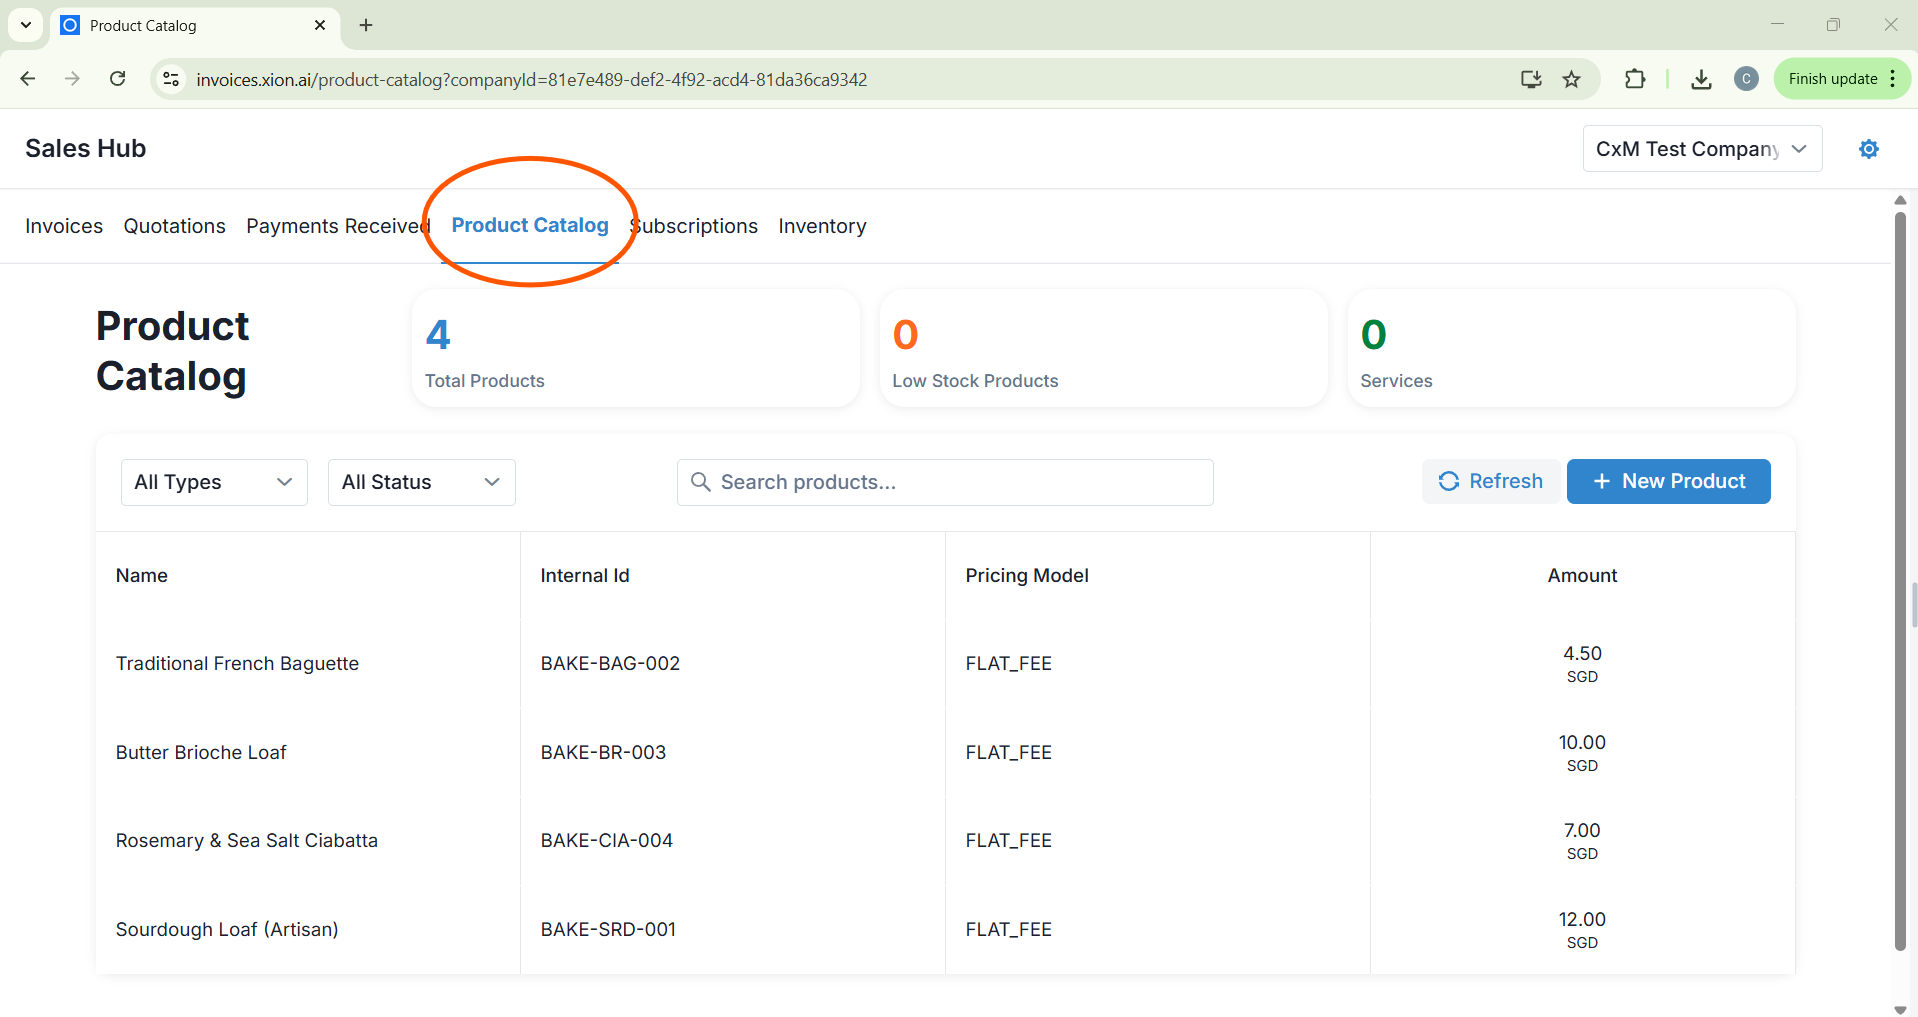Click the site information icon
Viewport: 1918px width, 1017px height.
171,79
